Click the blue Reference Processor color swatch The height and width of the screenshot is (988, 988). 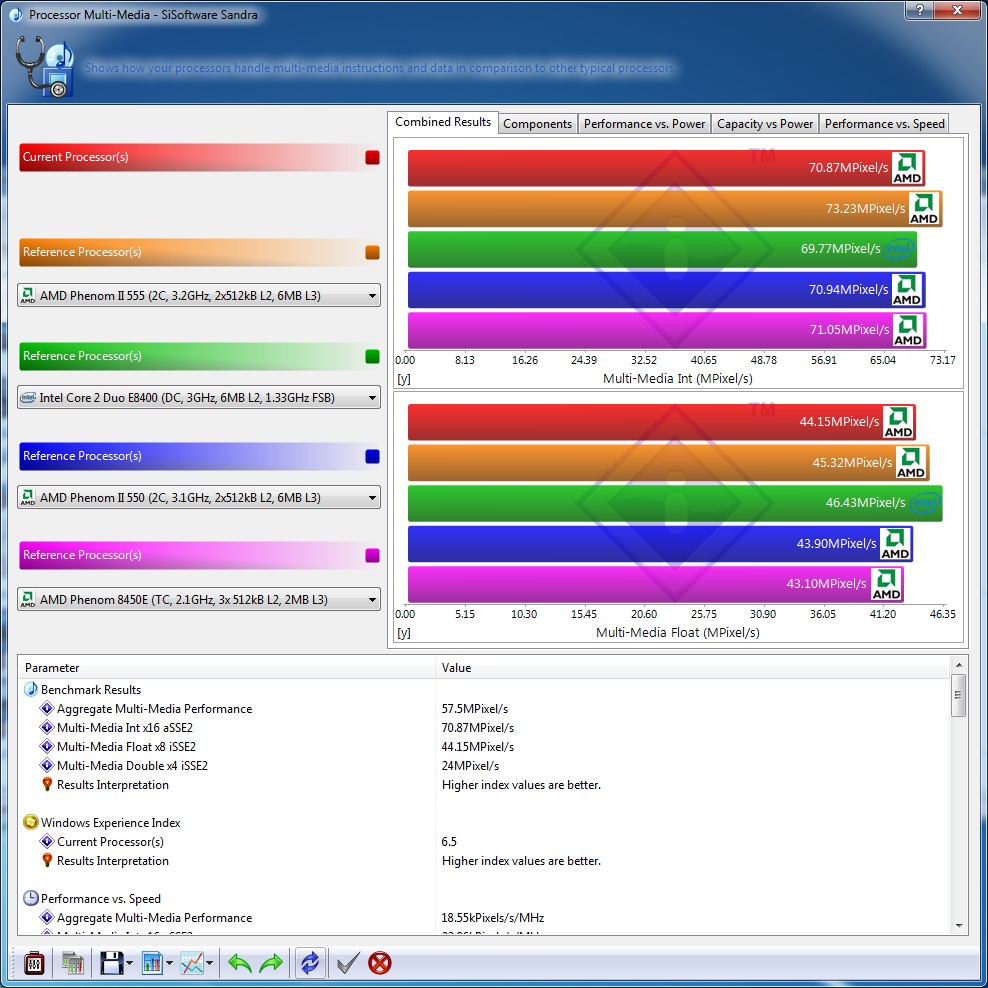click(x=372, y=456)
